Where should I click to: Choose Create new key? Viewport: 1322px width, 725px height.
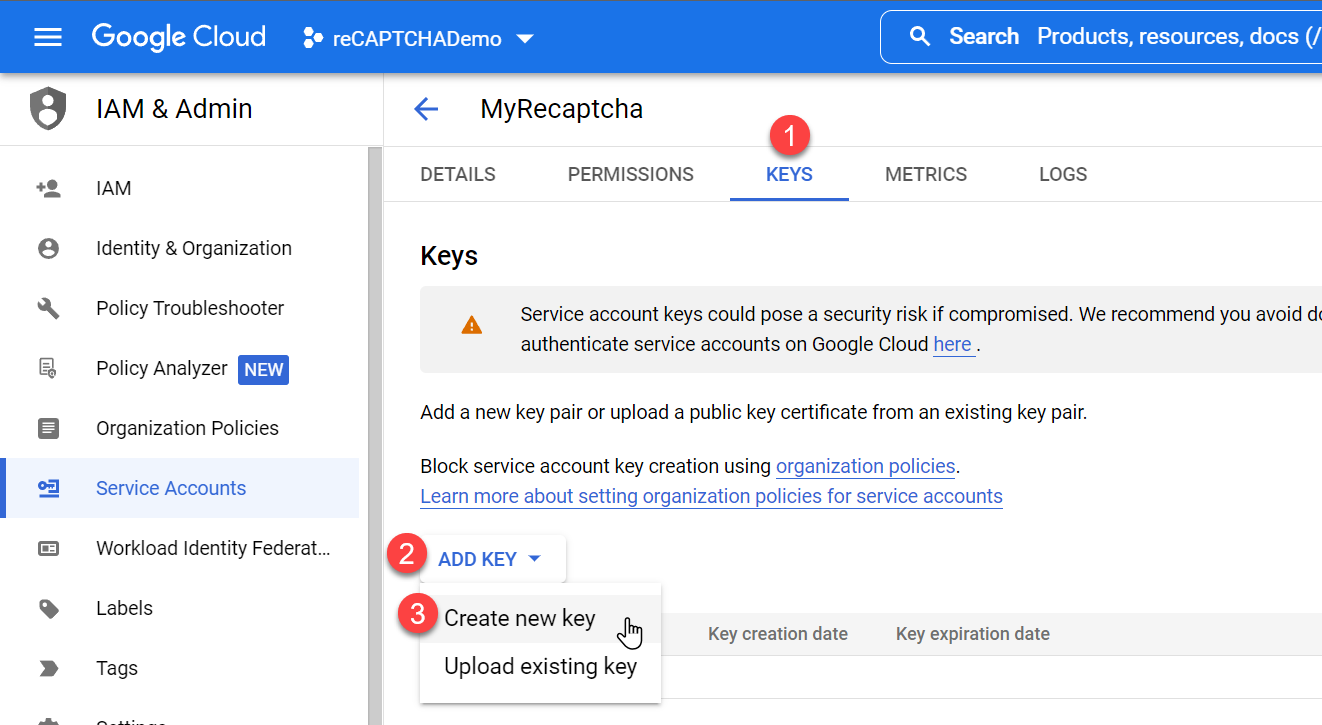pyautogui.click(x=540, y=618)
